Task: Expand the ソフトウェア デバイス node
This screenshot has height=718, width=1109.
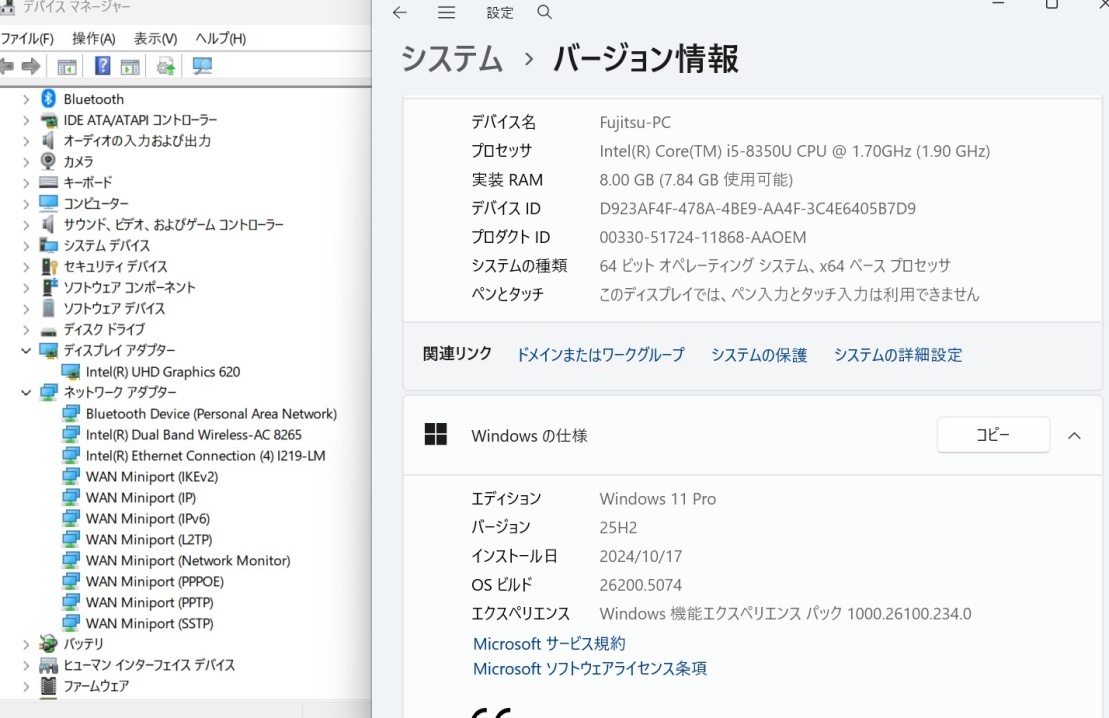Action: pos(26,308)
